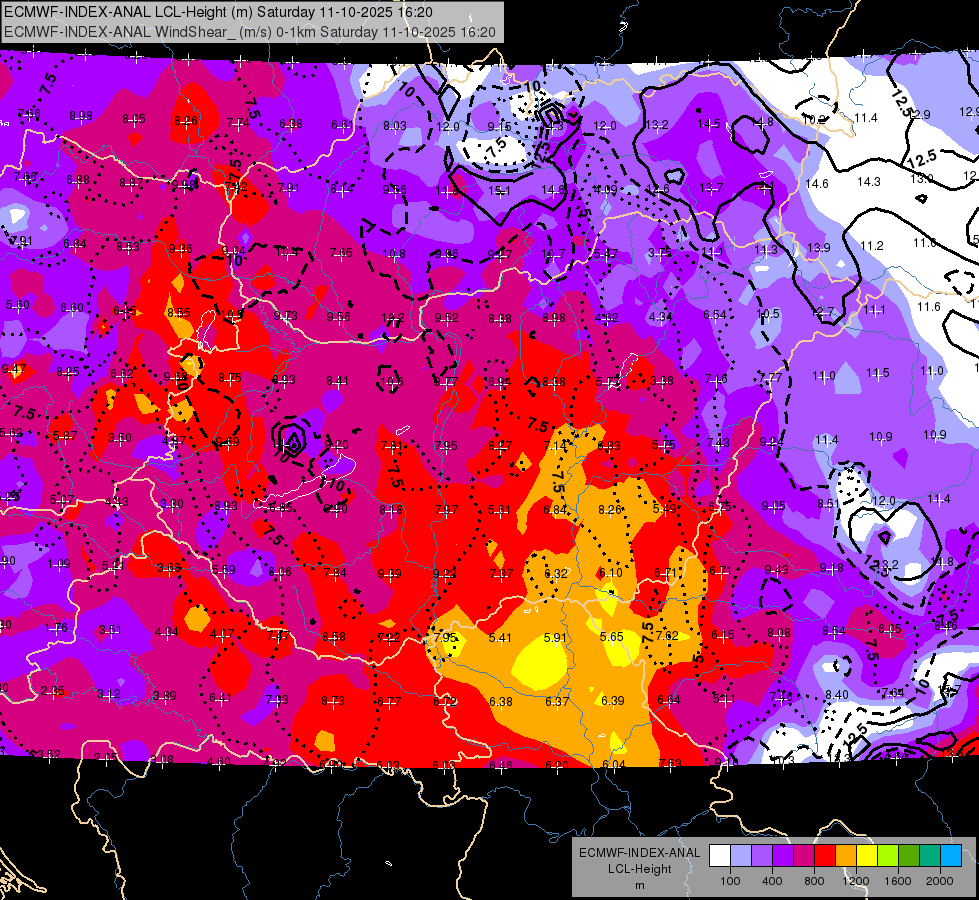This screenshot has height=900, width=979.
Task: Click the grid value 5.59
Action: pos(224,570)
